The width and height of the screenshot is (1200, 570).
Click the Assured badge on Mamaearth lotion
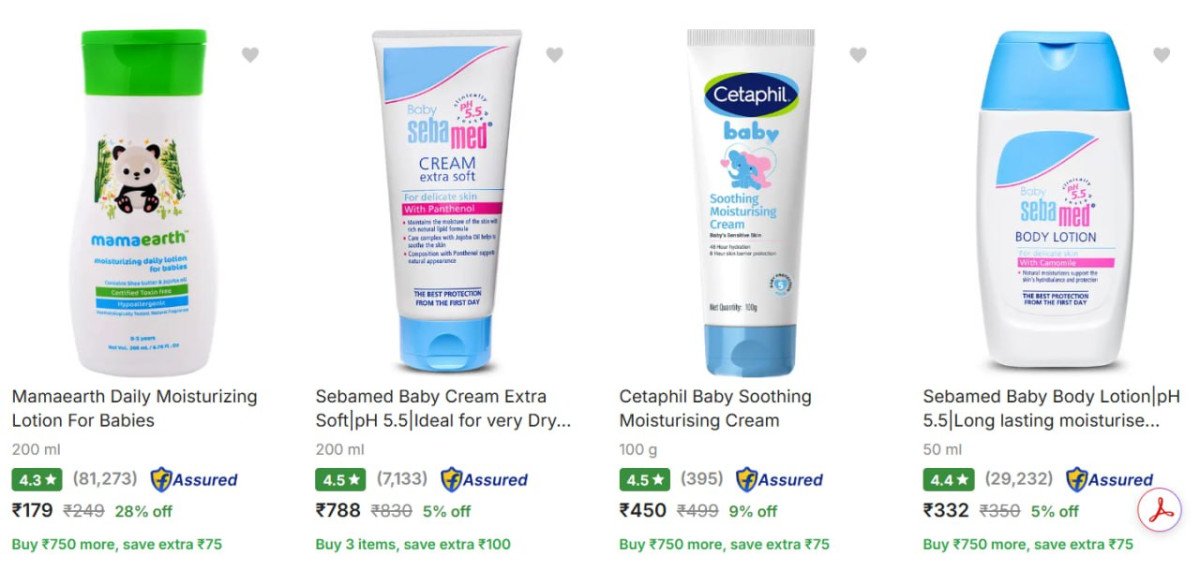[x=194, y=480]
